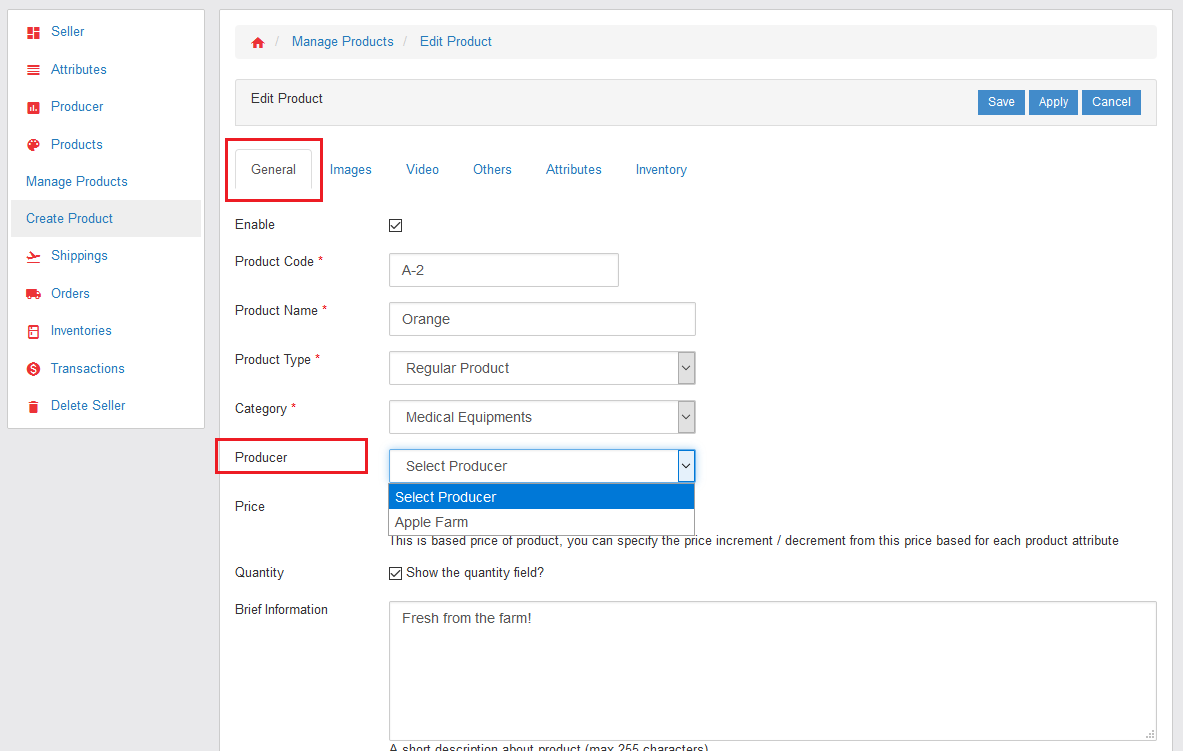The width and height of the screenshot is (1183, 751).
Task: Click the Products palette icon
Action: click(33, 145)
